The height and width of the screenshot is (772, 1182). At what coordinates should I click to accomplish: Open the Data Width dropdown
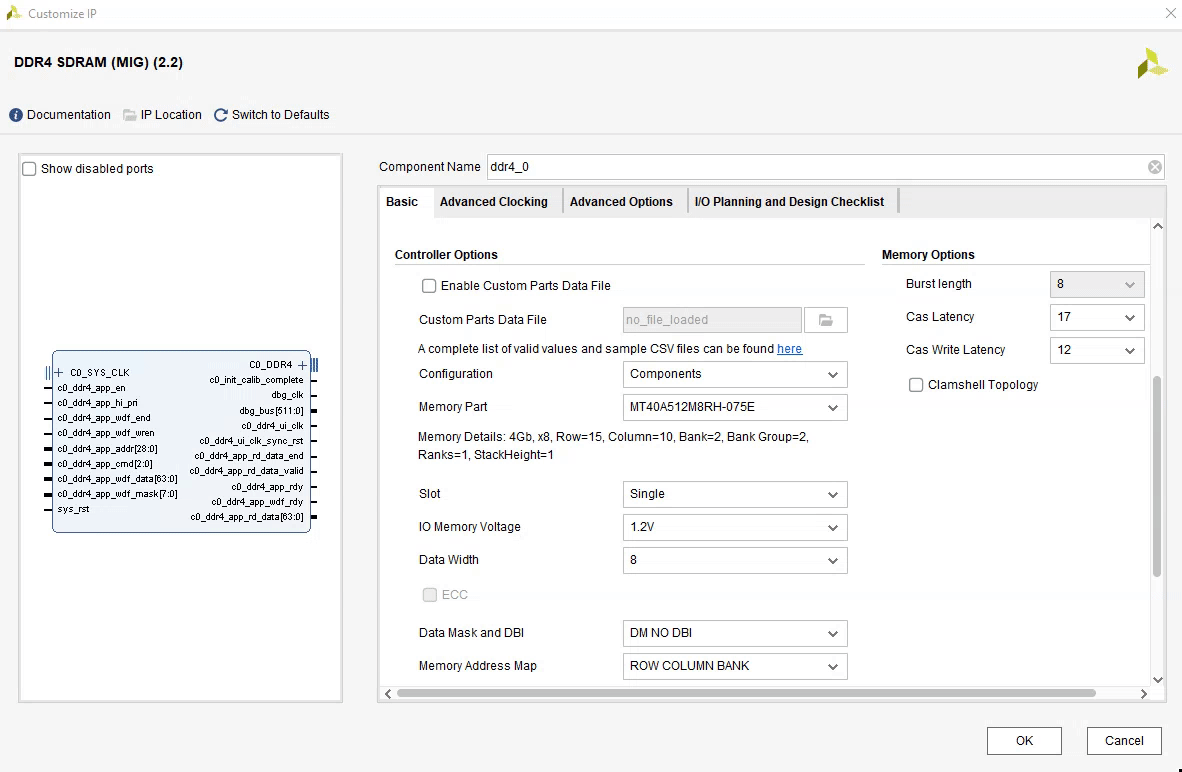pyautogui.click(x=735, y=560)
